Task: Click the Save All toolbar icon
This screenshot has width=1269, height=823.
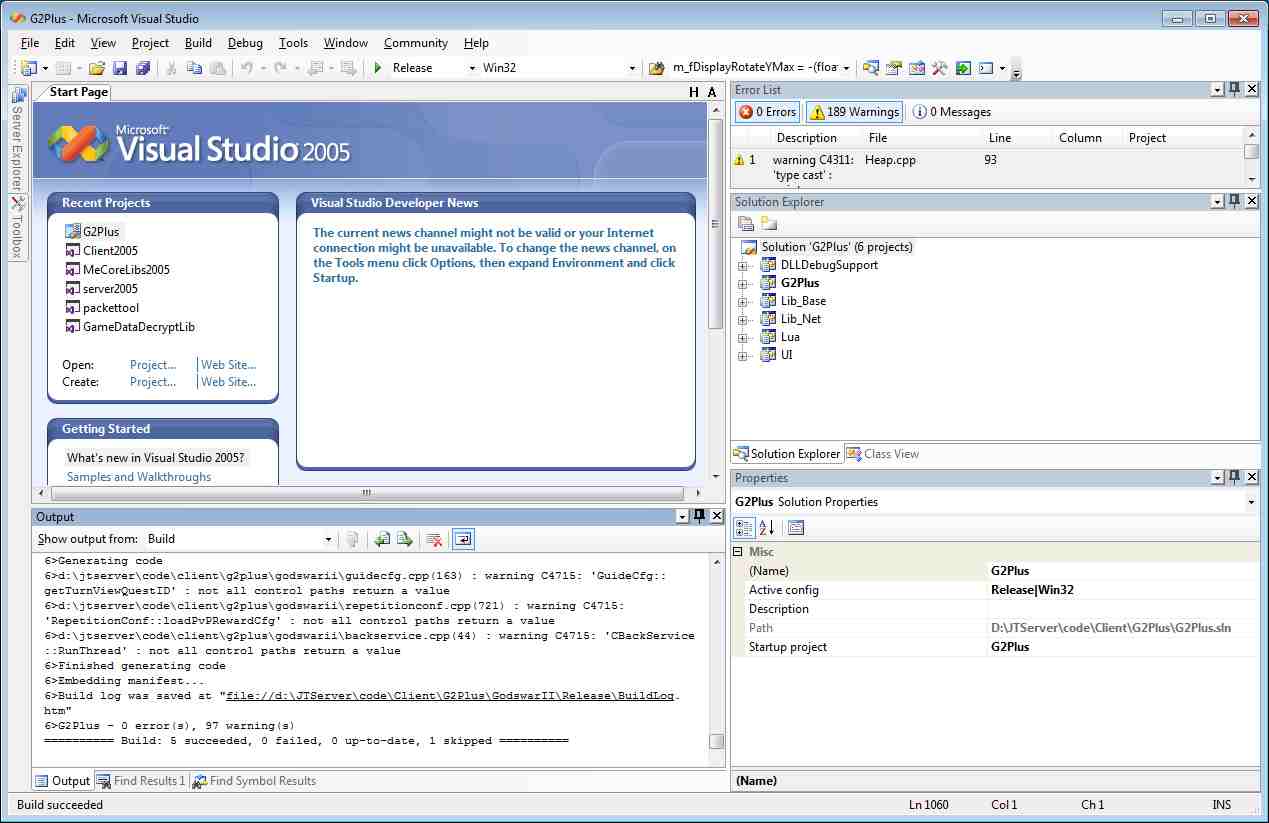Action: point(143,68)
